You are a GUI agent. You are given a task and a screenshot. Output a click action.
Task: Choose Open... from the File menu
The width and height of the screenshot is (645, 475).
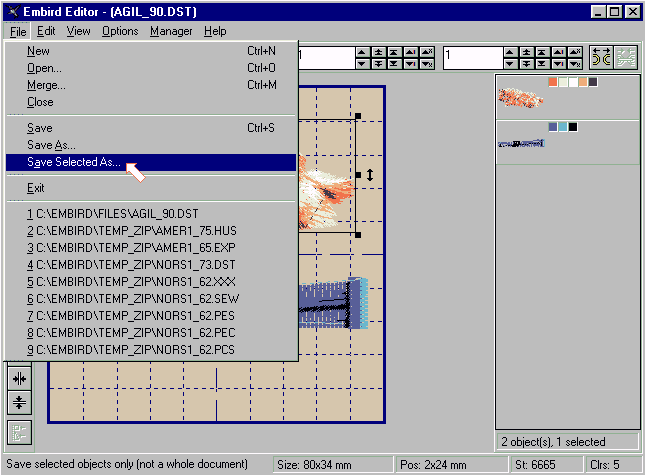tap(151, 68)
